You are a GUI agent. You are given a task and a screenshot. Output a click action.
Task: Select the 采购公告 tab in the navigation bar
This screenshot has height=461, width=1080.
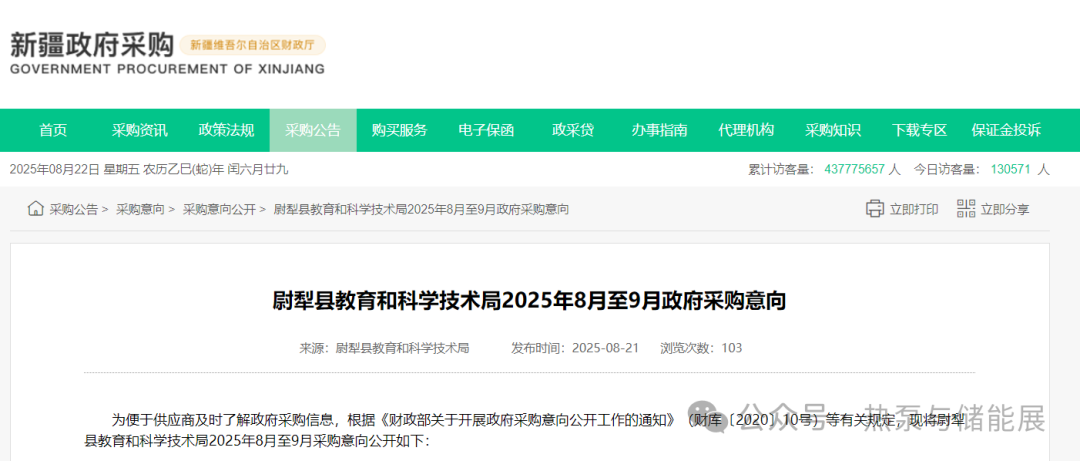click(x=313, y=130)
